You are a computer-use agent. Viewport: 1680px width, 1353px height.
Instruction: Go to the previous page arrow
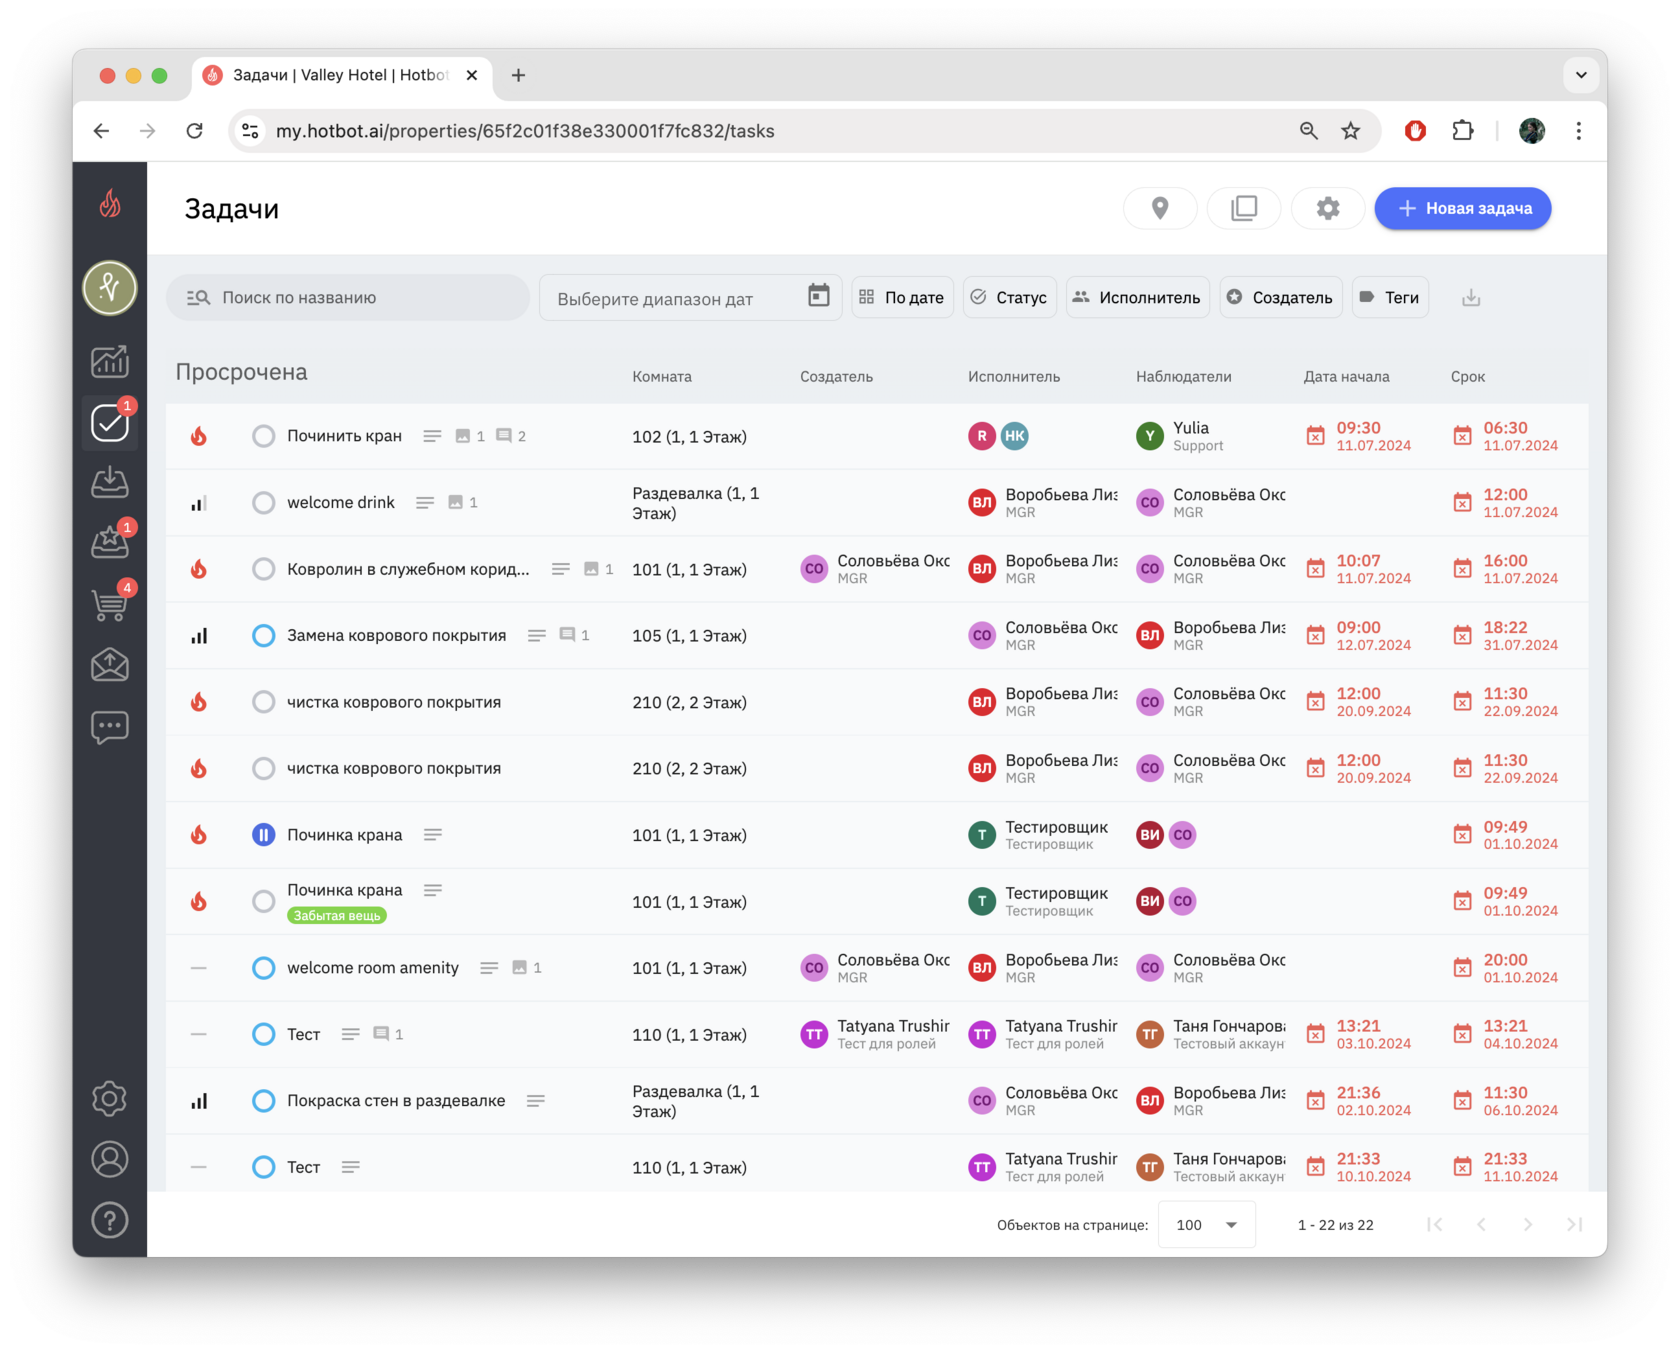pyautogui.click(x=1481, y=1225)
